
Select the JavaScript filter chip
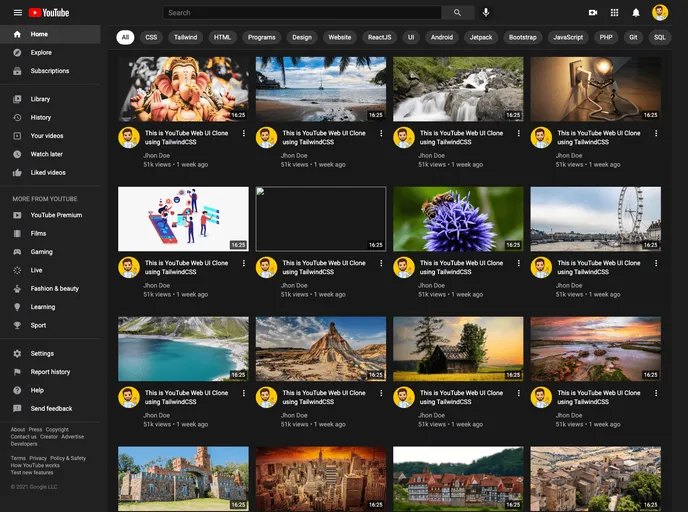pos(568,37)
